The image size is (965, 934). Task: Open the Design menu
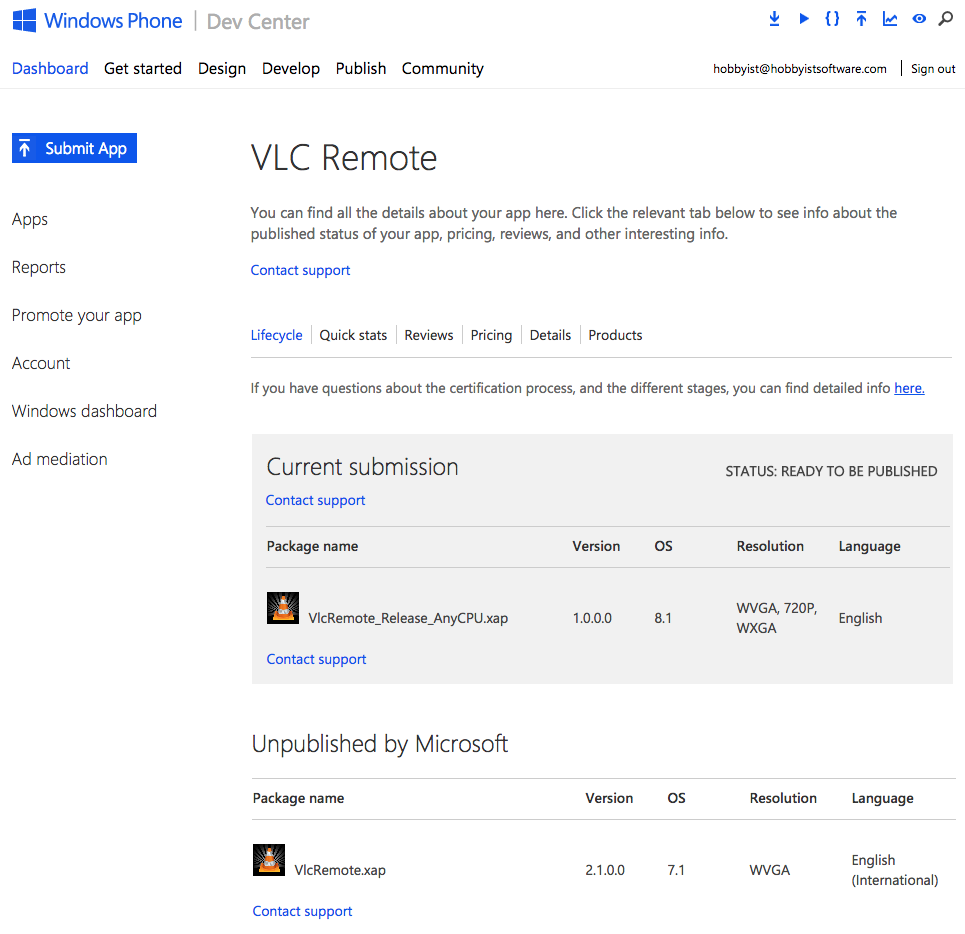pos(222,68)
